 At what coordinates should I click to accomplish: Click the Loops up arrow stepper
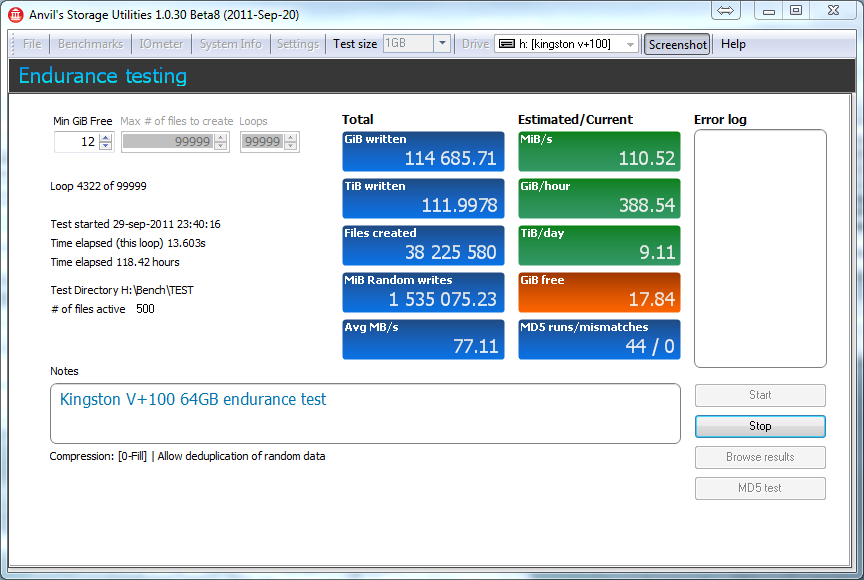tap(291, 137)
